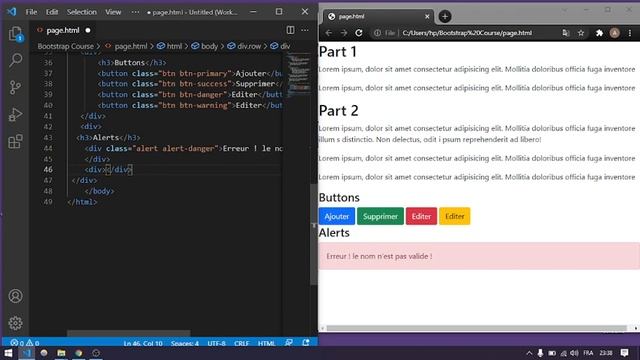The width and height of the screenshot is (640, 360).
Task: Close the page.html Chrome tab
Action: point(427,16)
